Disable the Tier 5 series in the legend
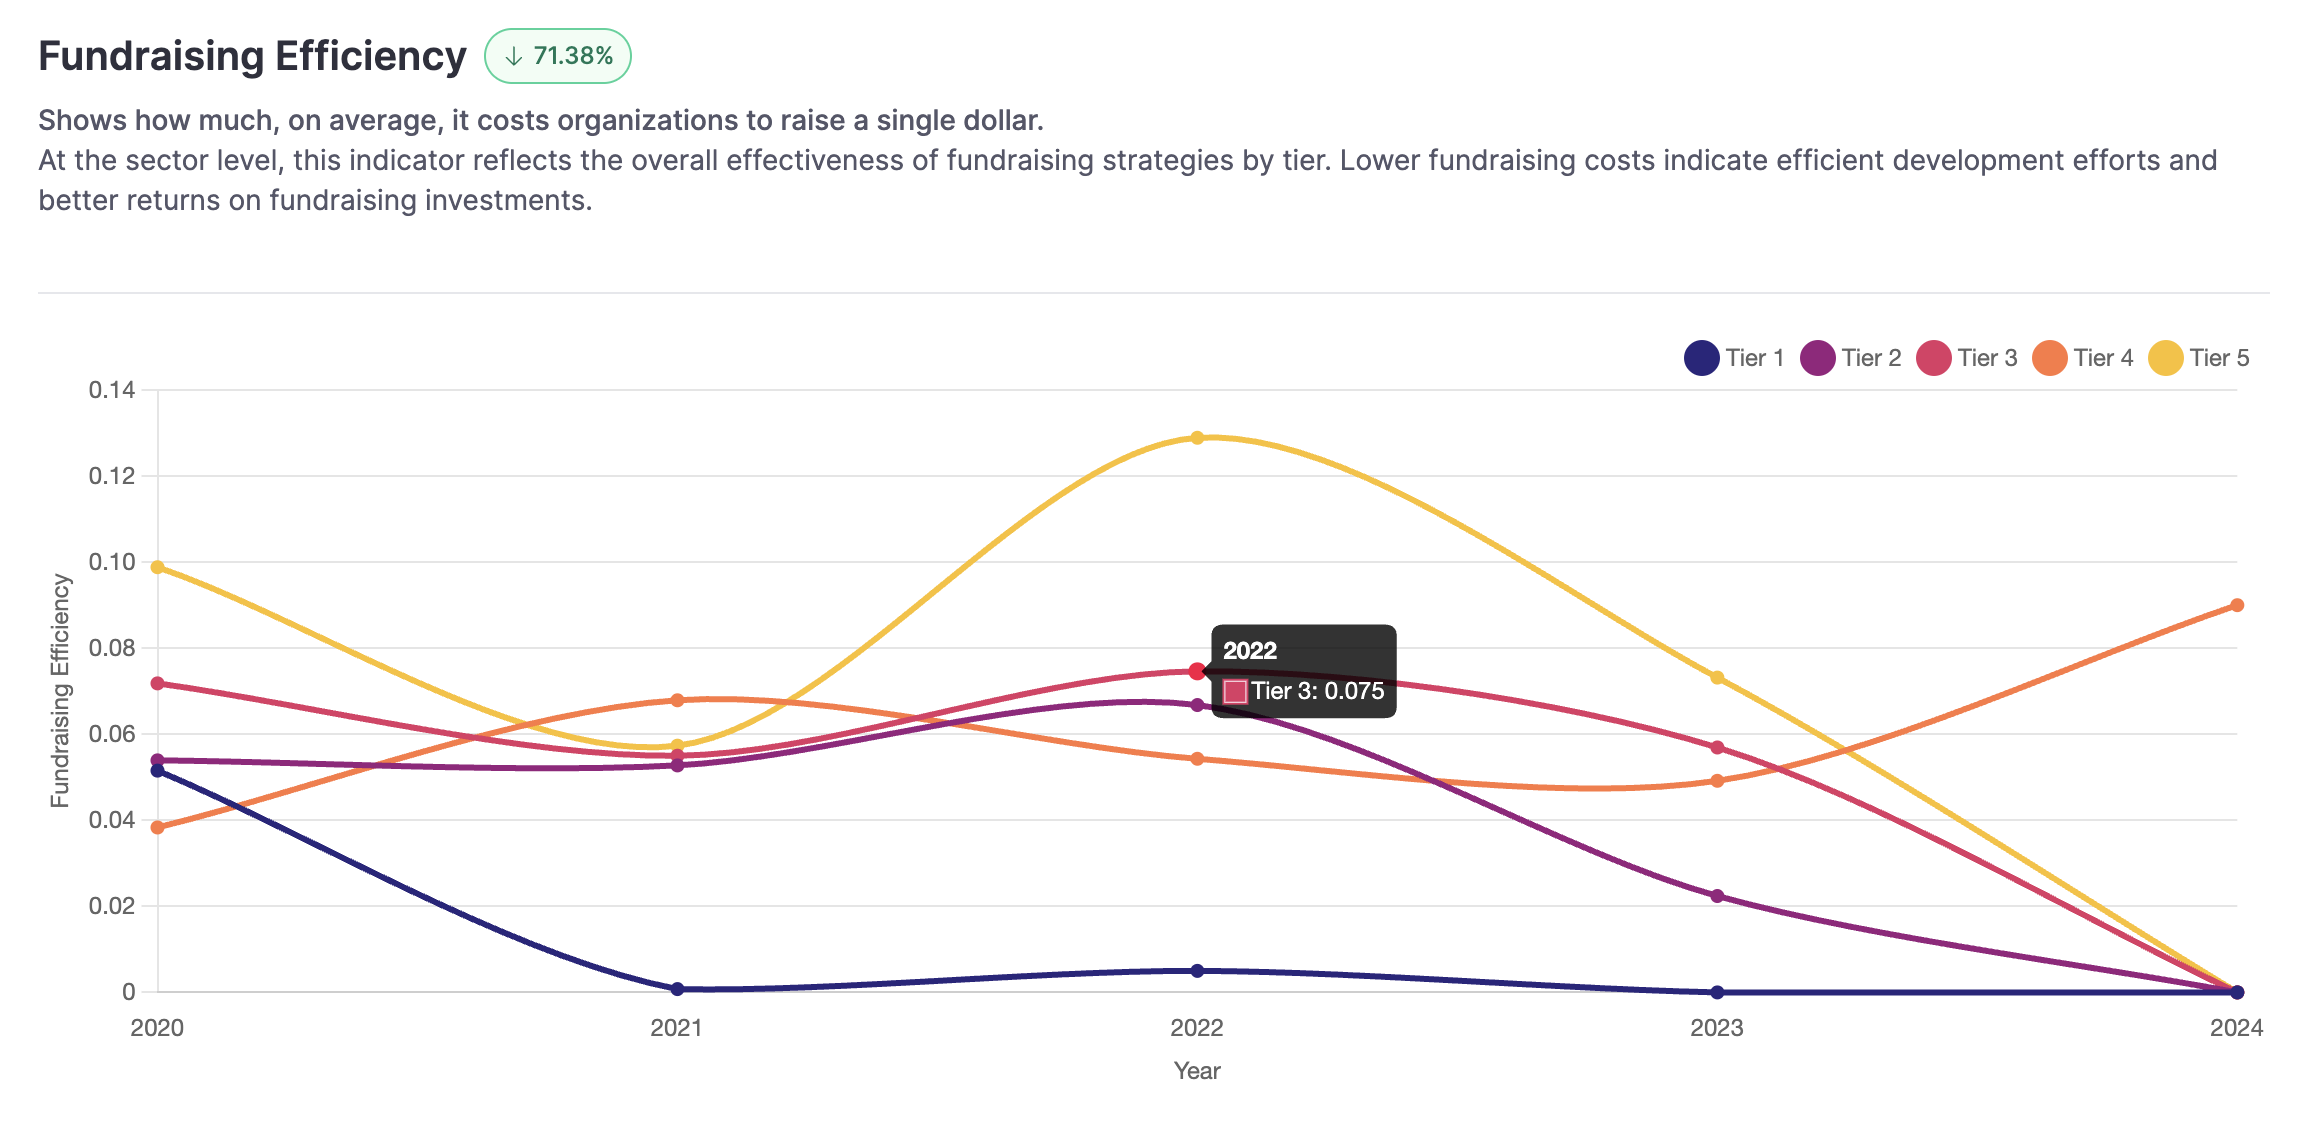 click(2199, 358)
